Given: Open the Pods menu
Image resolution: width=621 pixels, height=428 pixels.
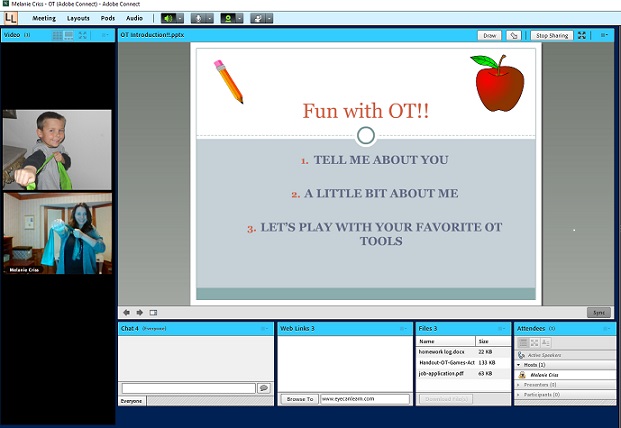Looking at the screenshot, I should tap(108, 18).
